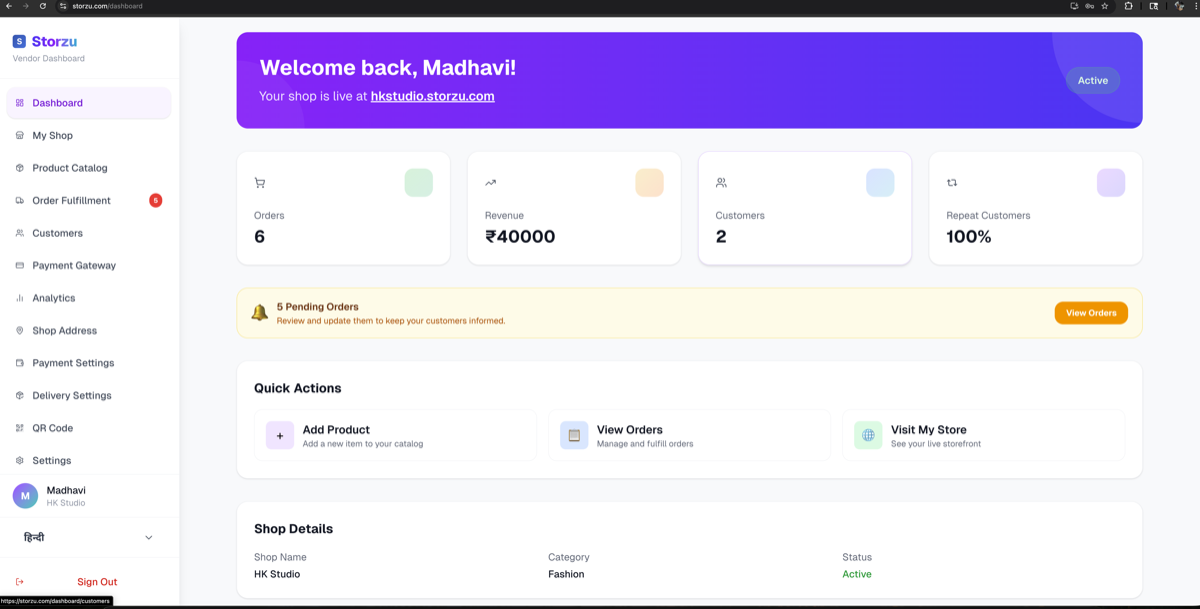Open Order Fulfillment in sidebar menu
This screenshot has width=1200, height=609.
[x=89, y=200]
